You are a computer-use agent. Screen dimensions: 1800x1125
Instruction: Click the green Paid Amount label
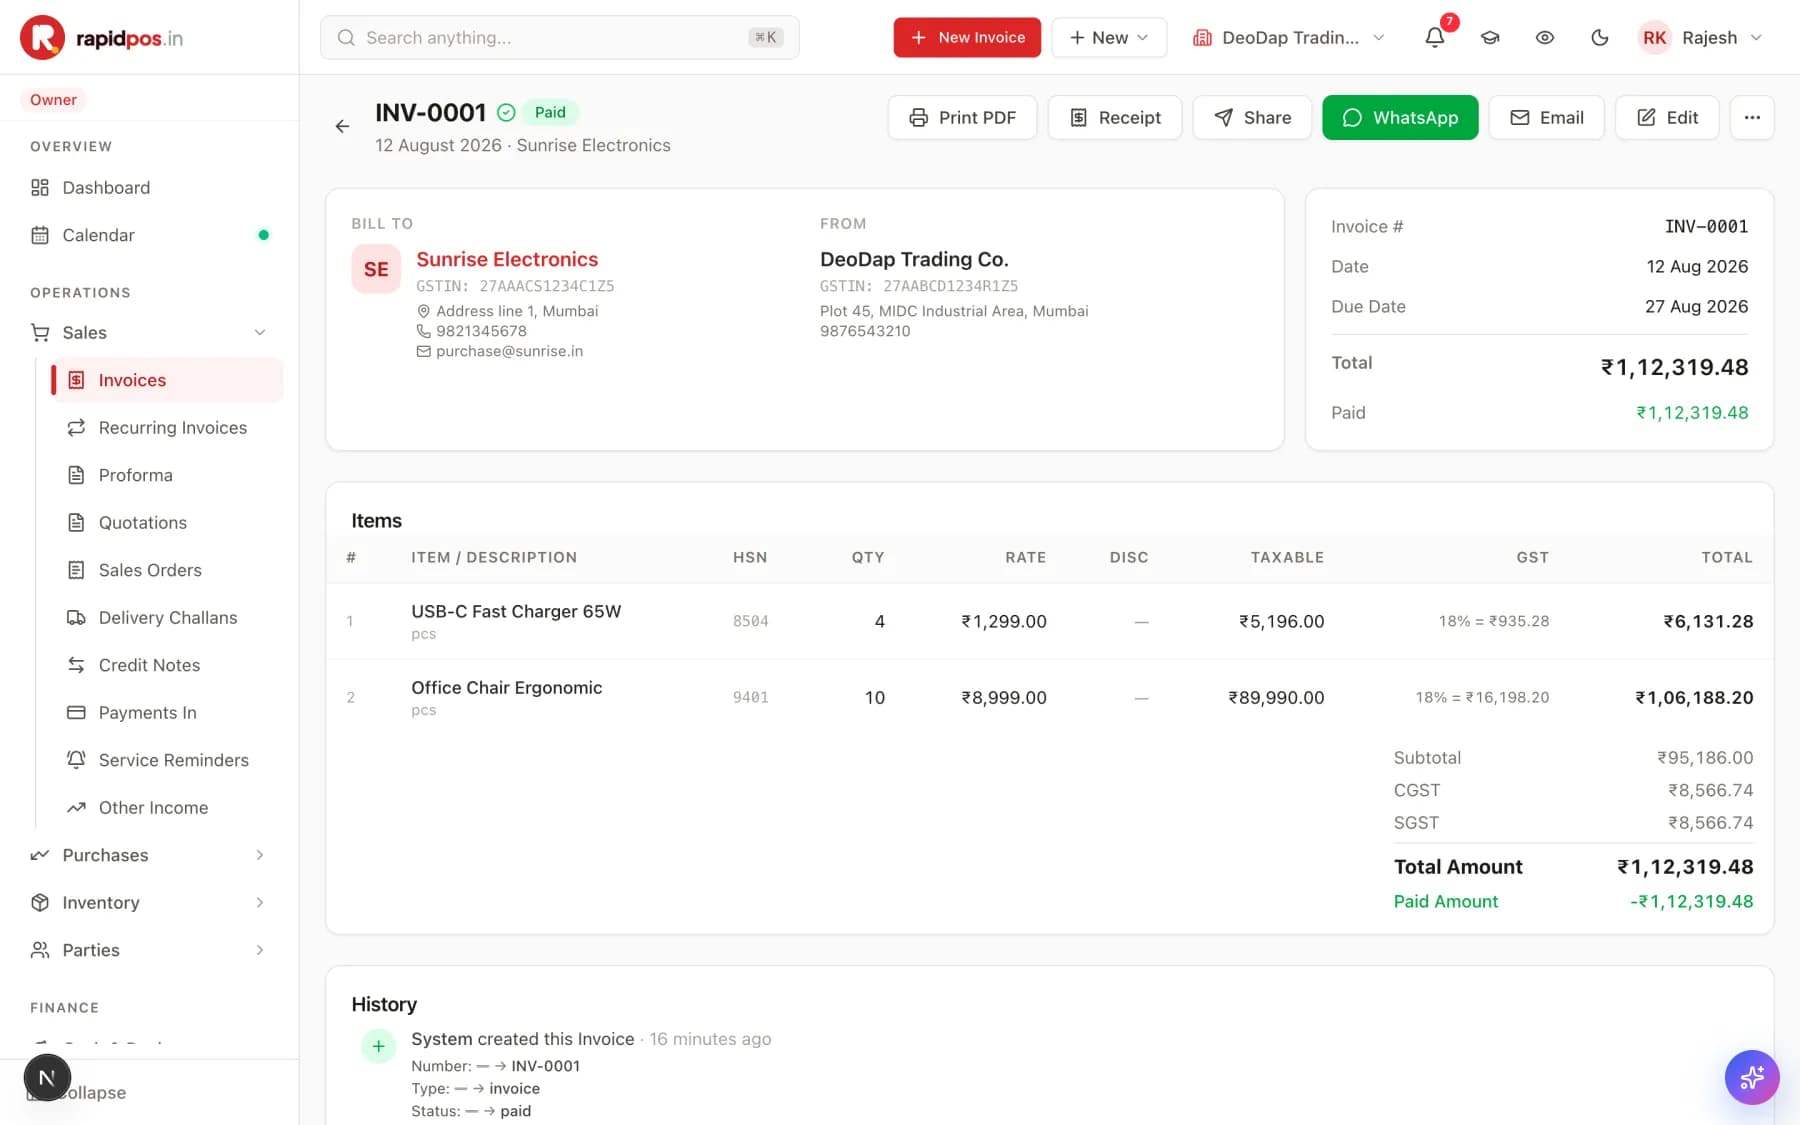click(x=1446, y=901)
